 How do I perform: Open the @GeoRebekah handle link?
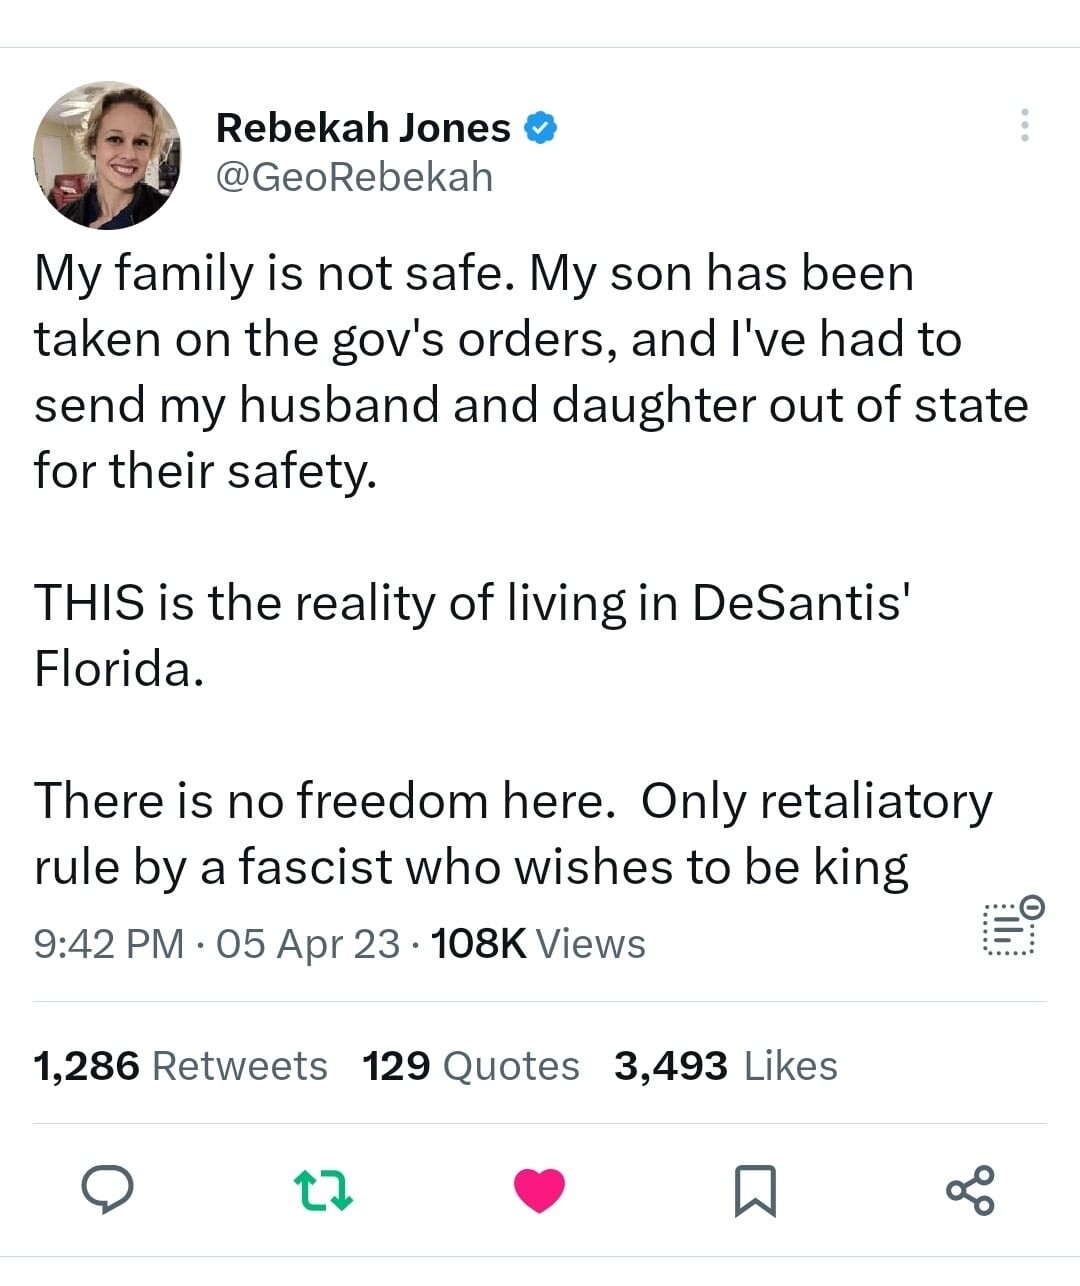(354, 177)
